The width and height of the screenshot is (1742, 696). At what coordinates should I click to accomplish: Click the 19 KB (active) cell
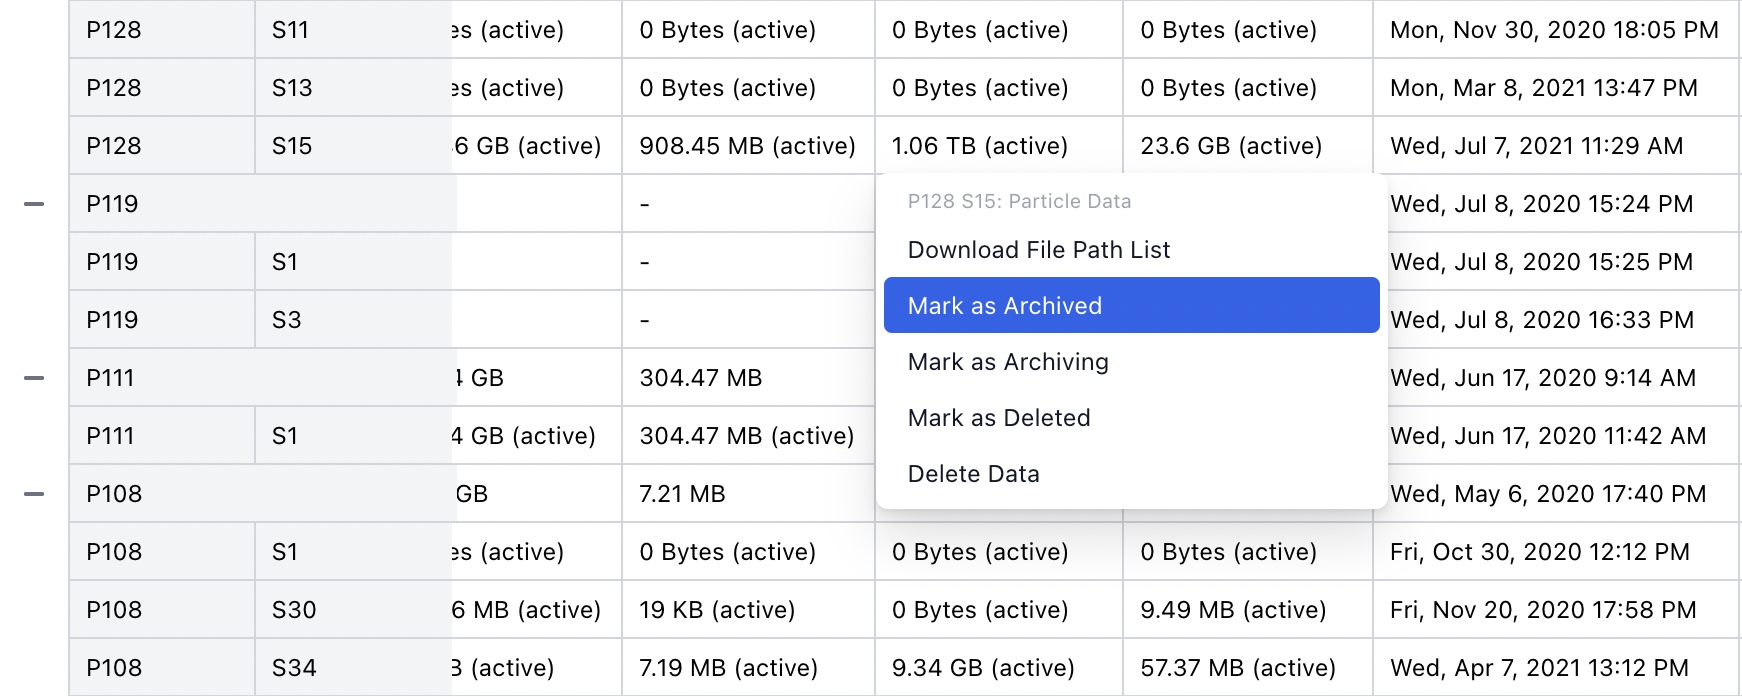[x=716, y=610]
